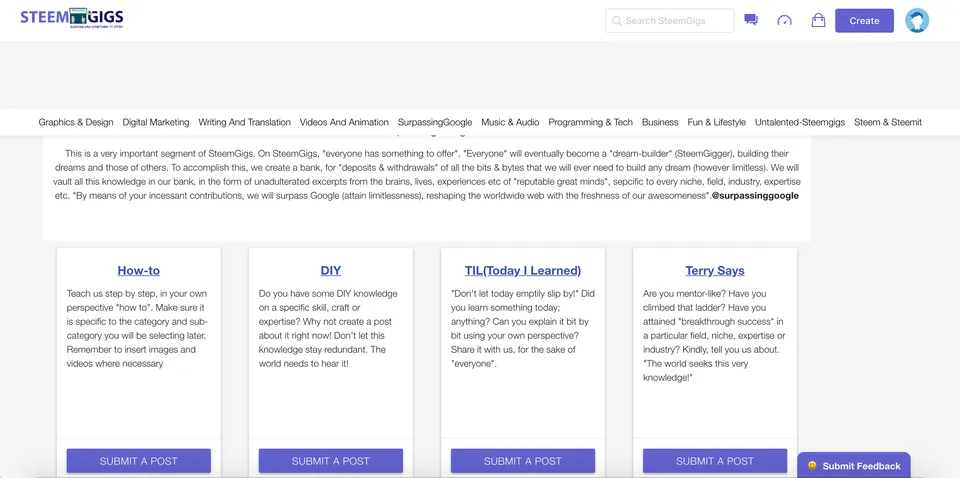This screenshot has width=960, height=478.
Task: Open the Digital Marketing category
Action: click(x=156, y=122)
